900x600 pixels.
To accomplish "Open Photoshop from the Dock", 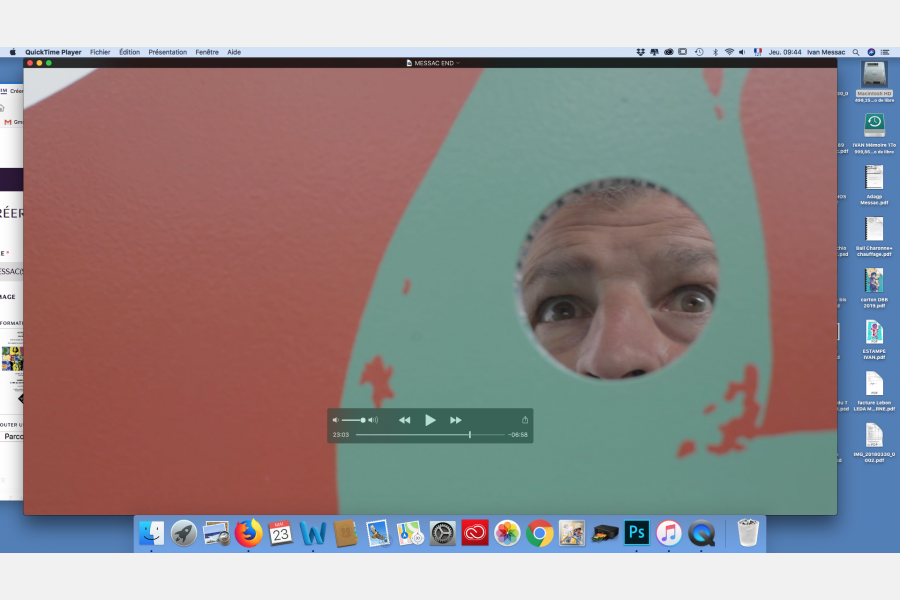I will [x=636, y=533].
